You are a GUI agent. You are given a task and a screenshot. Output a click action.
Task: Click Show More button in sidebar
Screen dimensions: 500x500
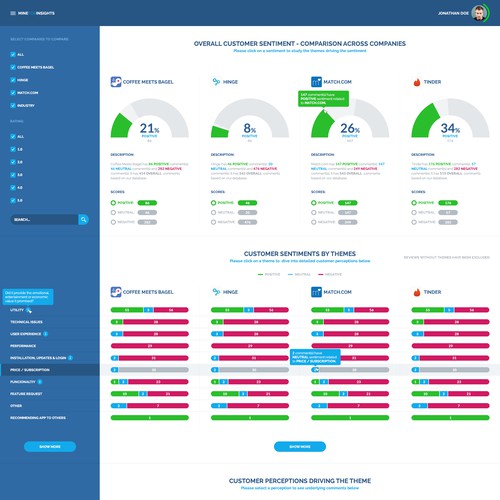tap(50, 447)
